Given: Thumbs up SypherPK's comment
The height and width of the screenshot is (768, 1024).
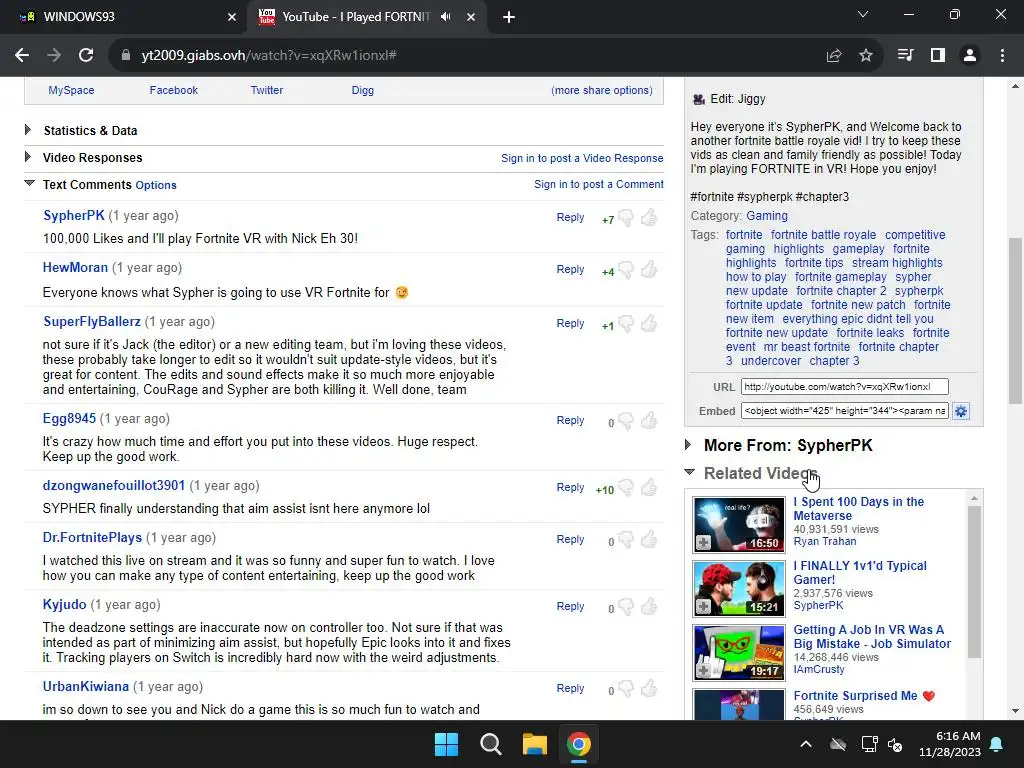Looking at the screenshot, I should (648, 217).
